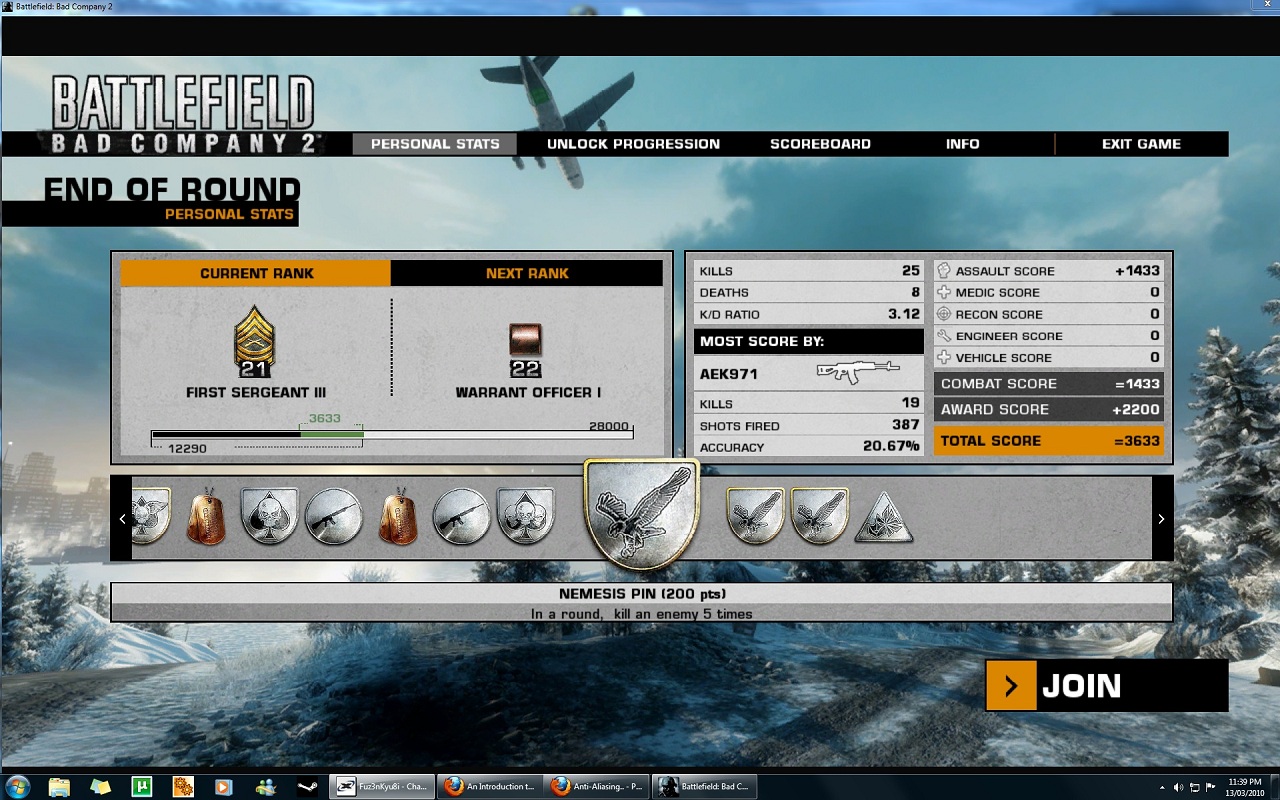Click the 'MOST SCORE BY:' header

(809, 341)
